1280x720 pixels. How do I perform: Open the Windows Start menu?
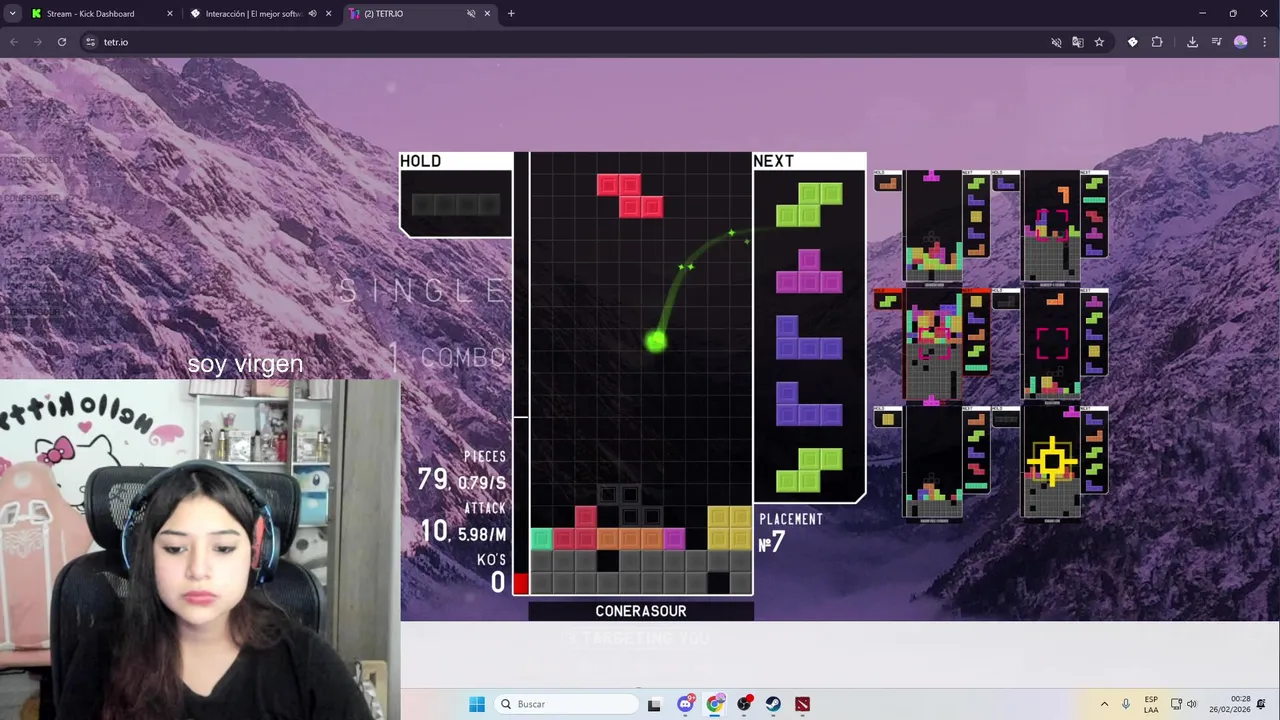tap(477, 704)
